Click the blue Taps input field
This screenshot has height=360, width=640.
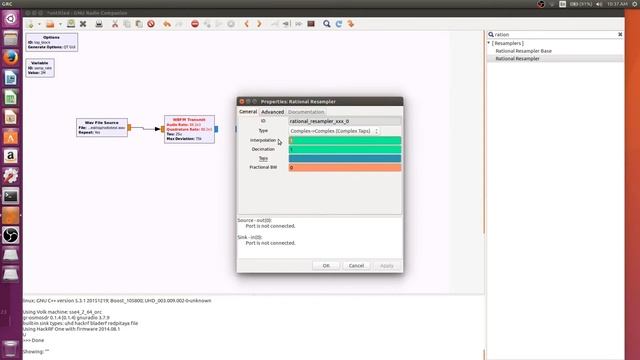345,158
